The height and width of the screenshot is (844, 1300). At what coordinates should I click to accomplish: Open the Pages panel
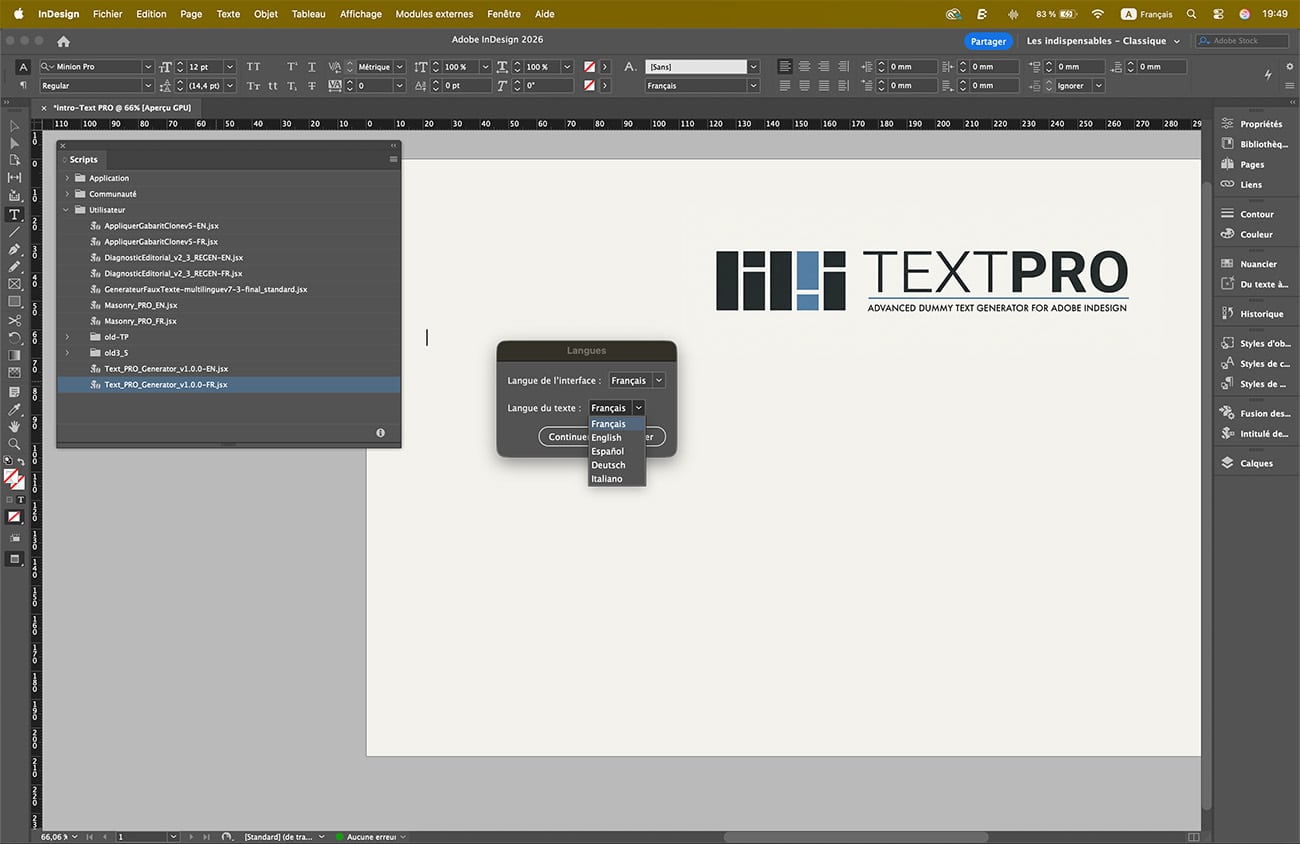pos(1251,164)
